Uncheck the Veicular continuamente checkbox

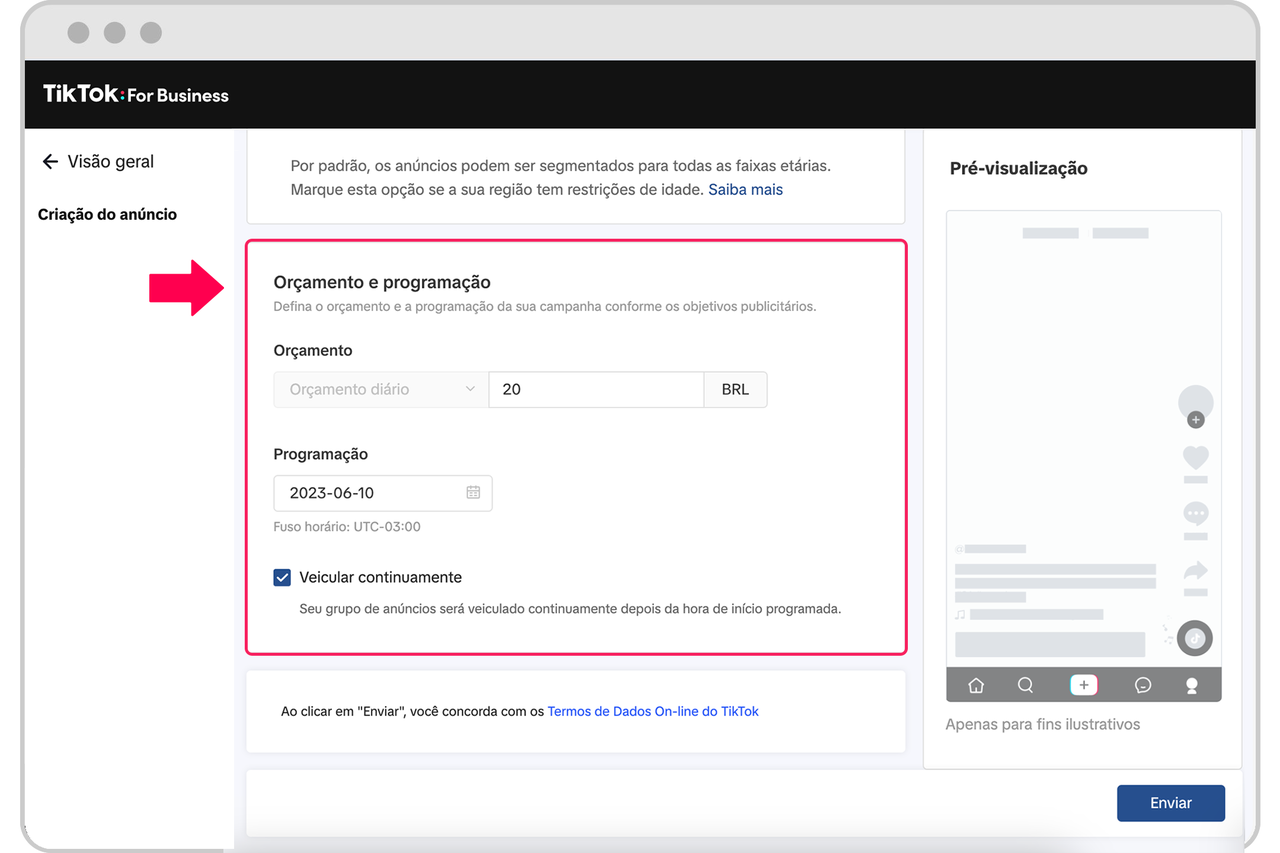coord(282,578)
